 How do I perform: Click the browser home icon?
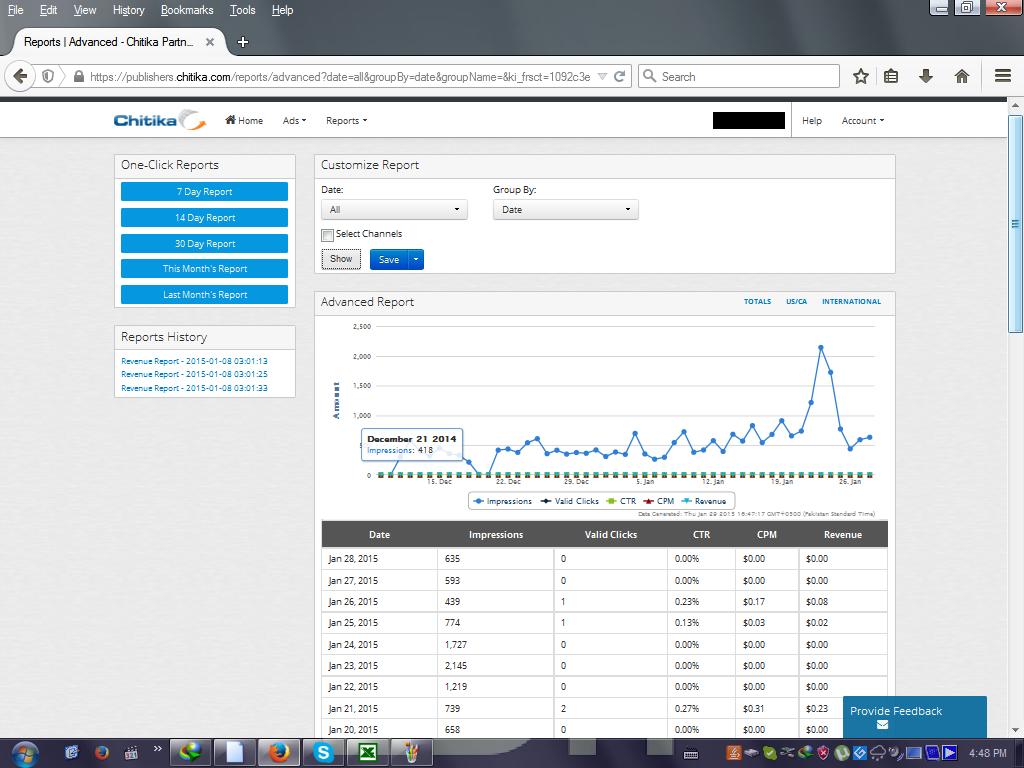pos(961,76)
